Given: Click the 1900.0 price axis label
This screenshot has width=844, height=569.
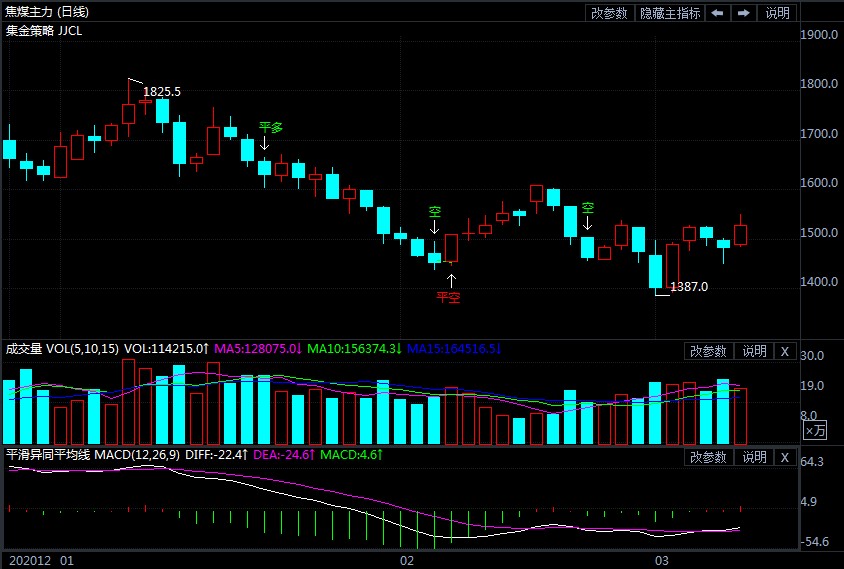Looking at the screenshot, I should click(x=819, y=35).
